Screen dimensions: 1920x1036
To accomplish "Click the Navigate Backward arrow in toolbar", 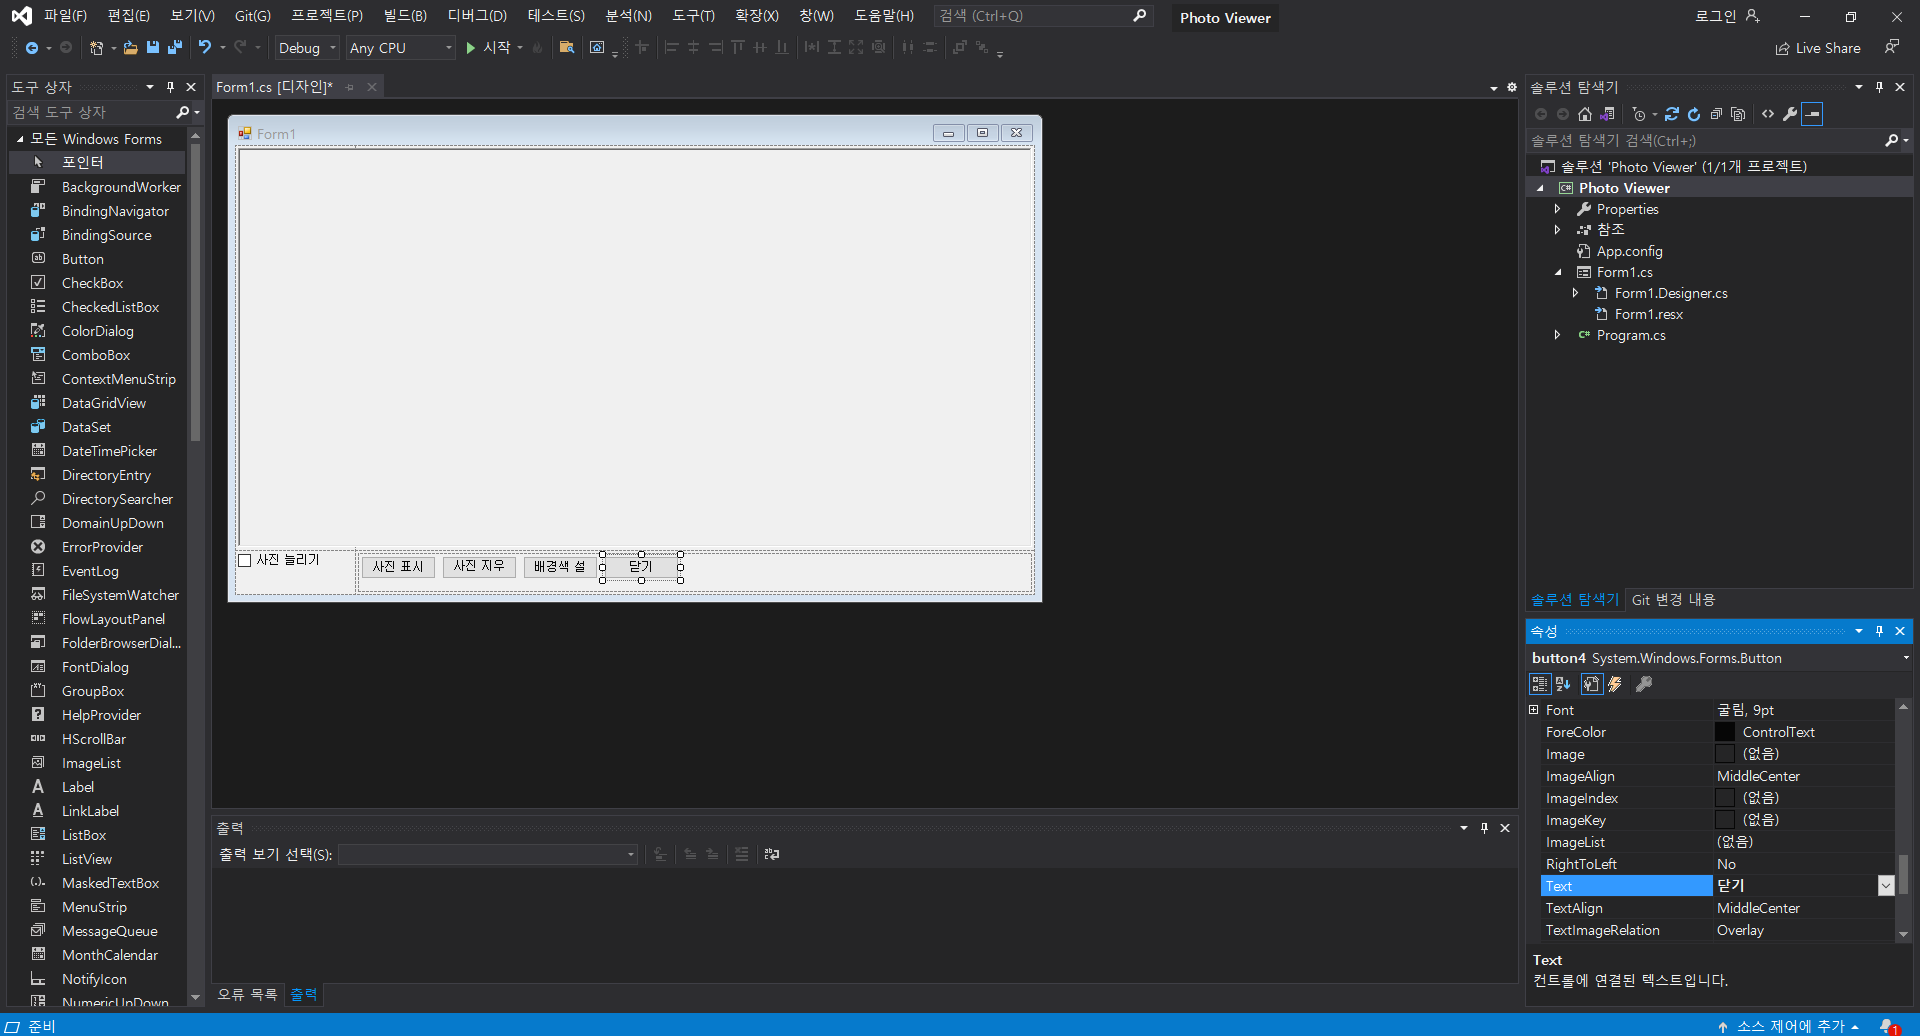I will [32, 48].
